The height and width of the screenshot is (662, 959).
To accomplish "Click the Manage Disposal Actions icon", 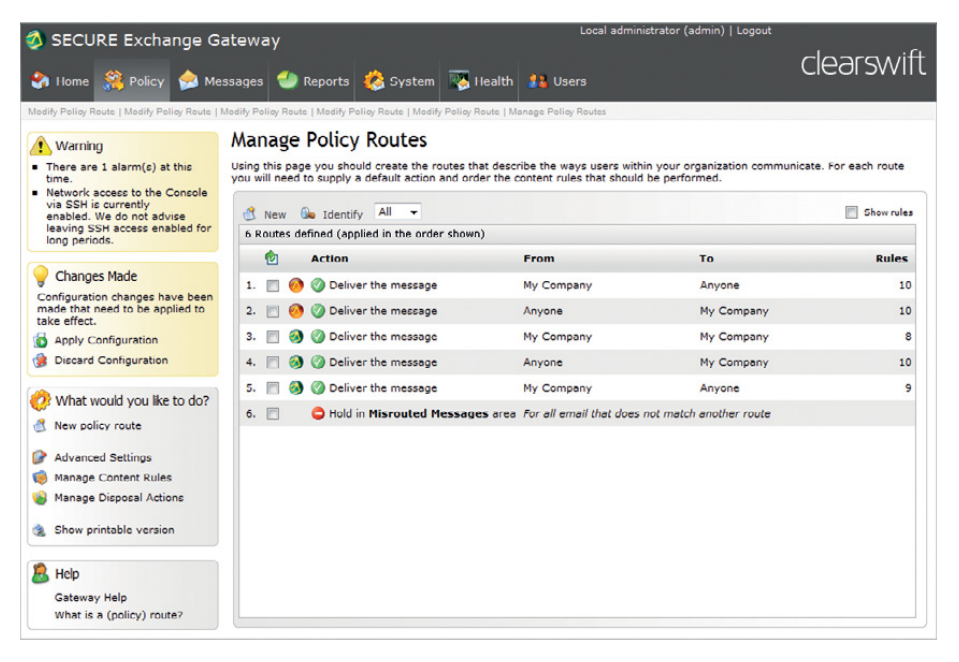I will (40, 497).
